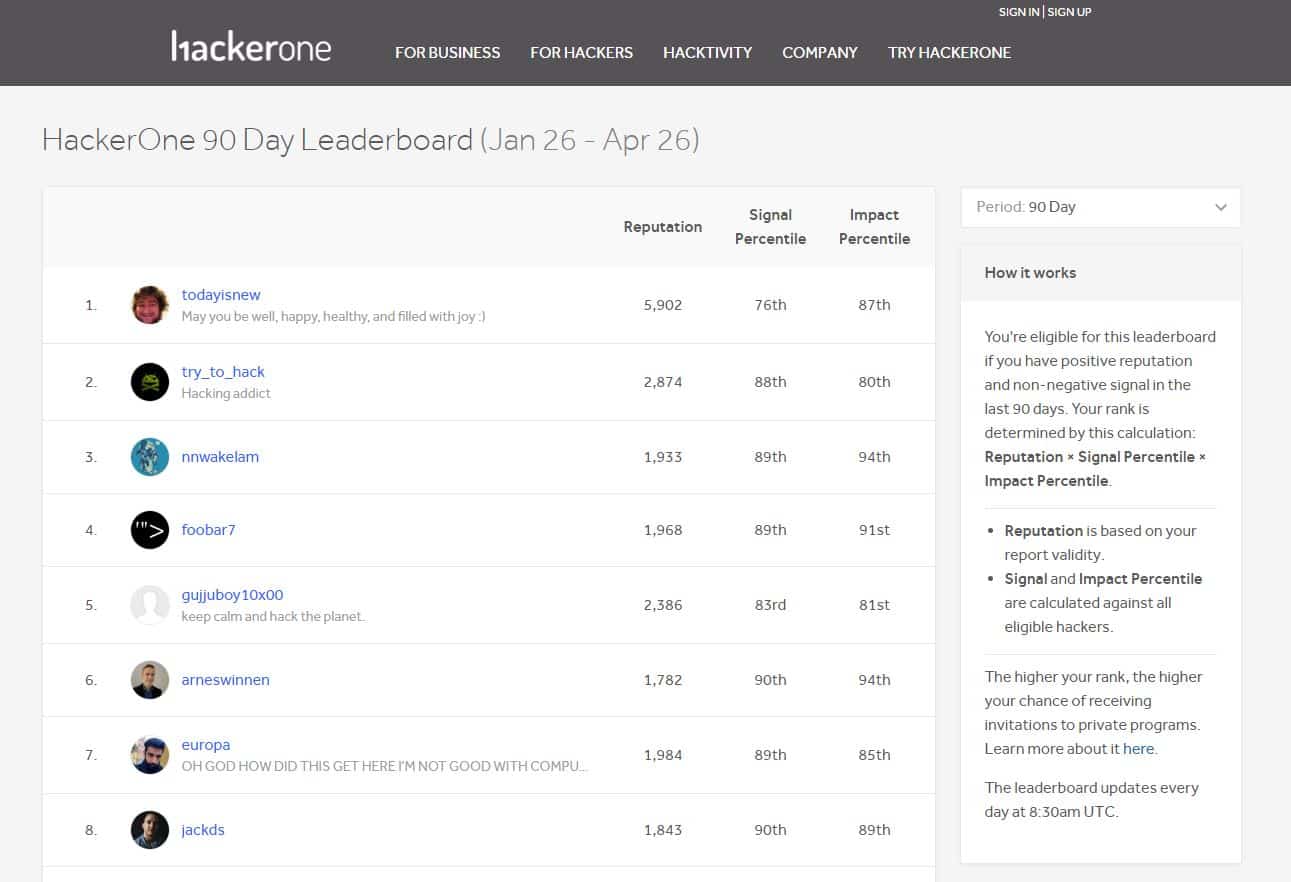Click the SIGN IN link
This screenshot has width=1291, height=882.
[x=1018, y=12]
